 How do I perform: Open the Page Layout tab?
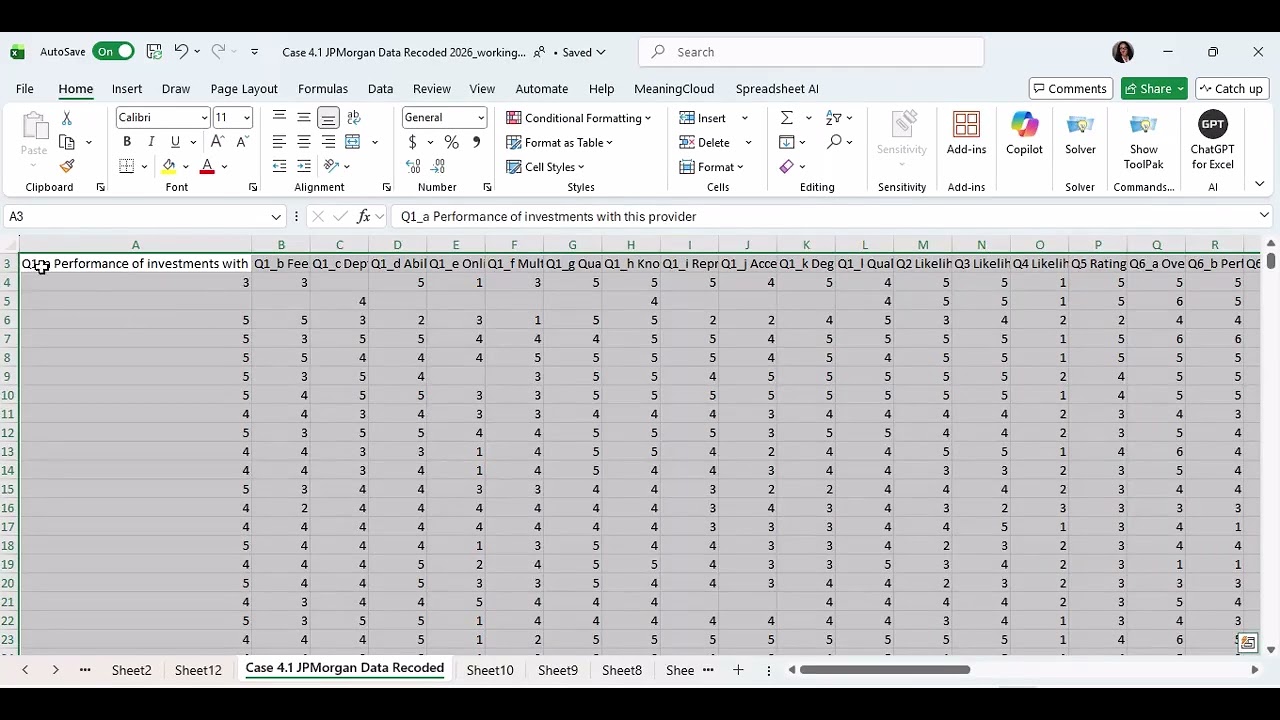click(x=244, y=89)
